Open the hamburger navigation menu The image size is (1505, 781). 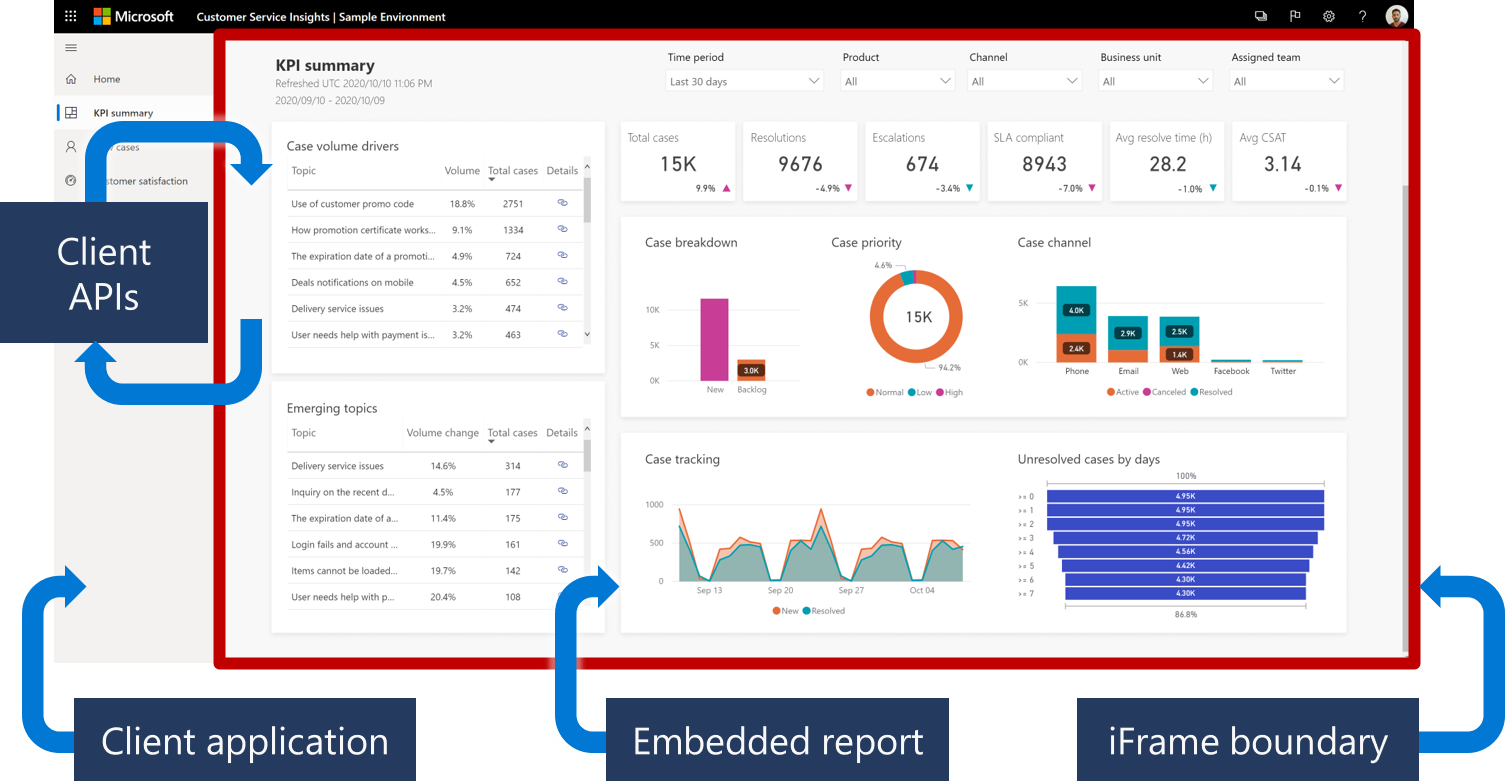click(70, 47)
